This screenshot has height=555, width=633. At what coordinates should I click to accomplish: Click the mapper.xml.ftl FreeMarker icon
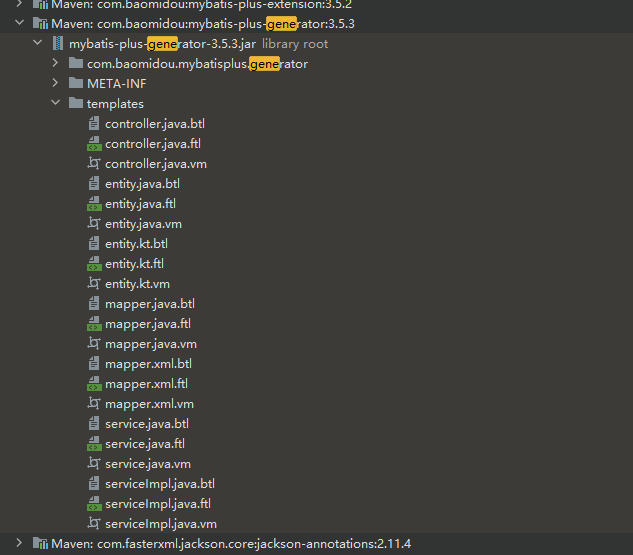94,383
